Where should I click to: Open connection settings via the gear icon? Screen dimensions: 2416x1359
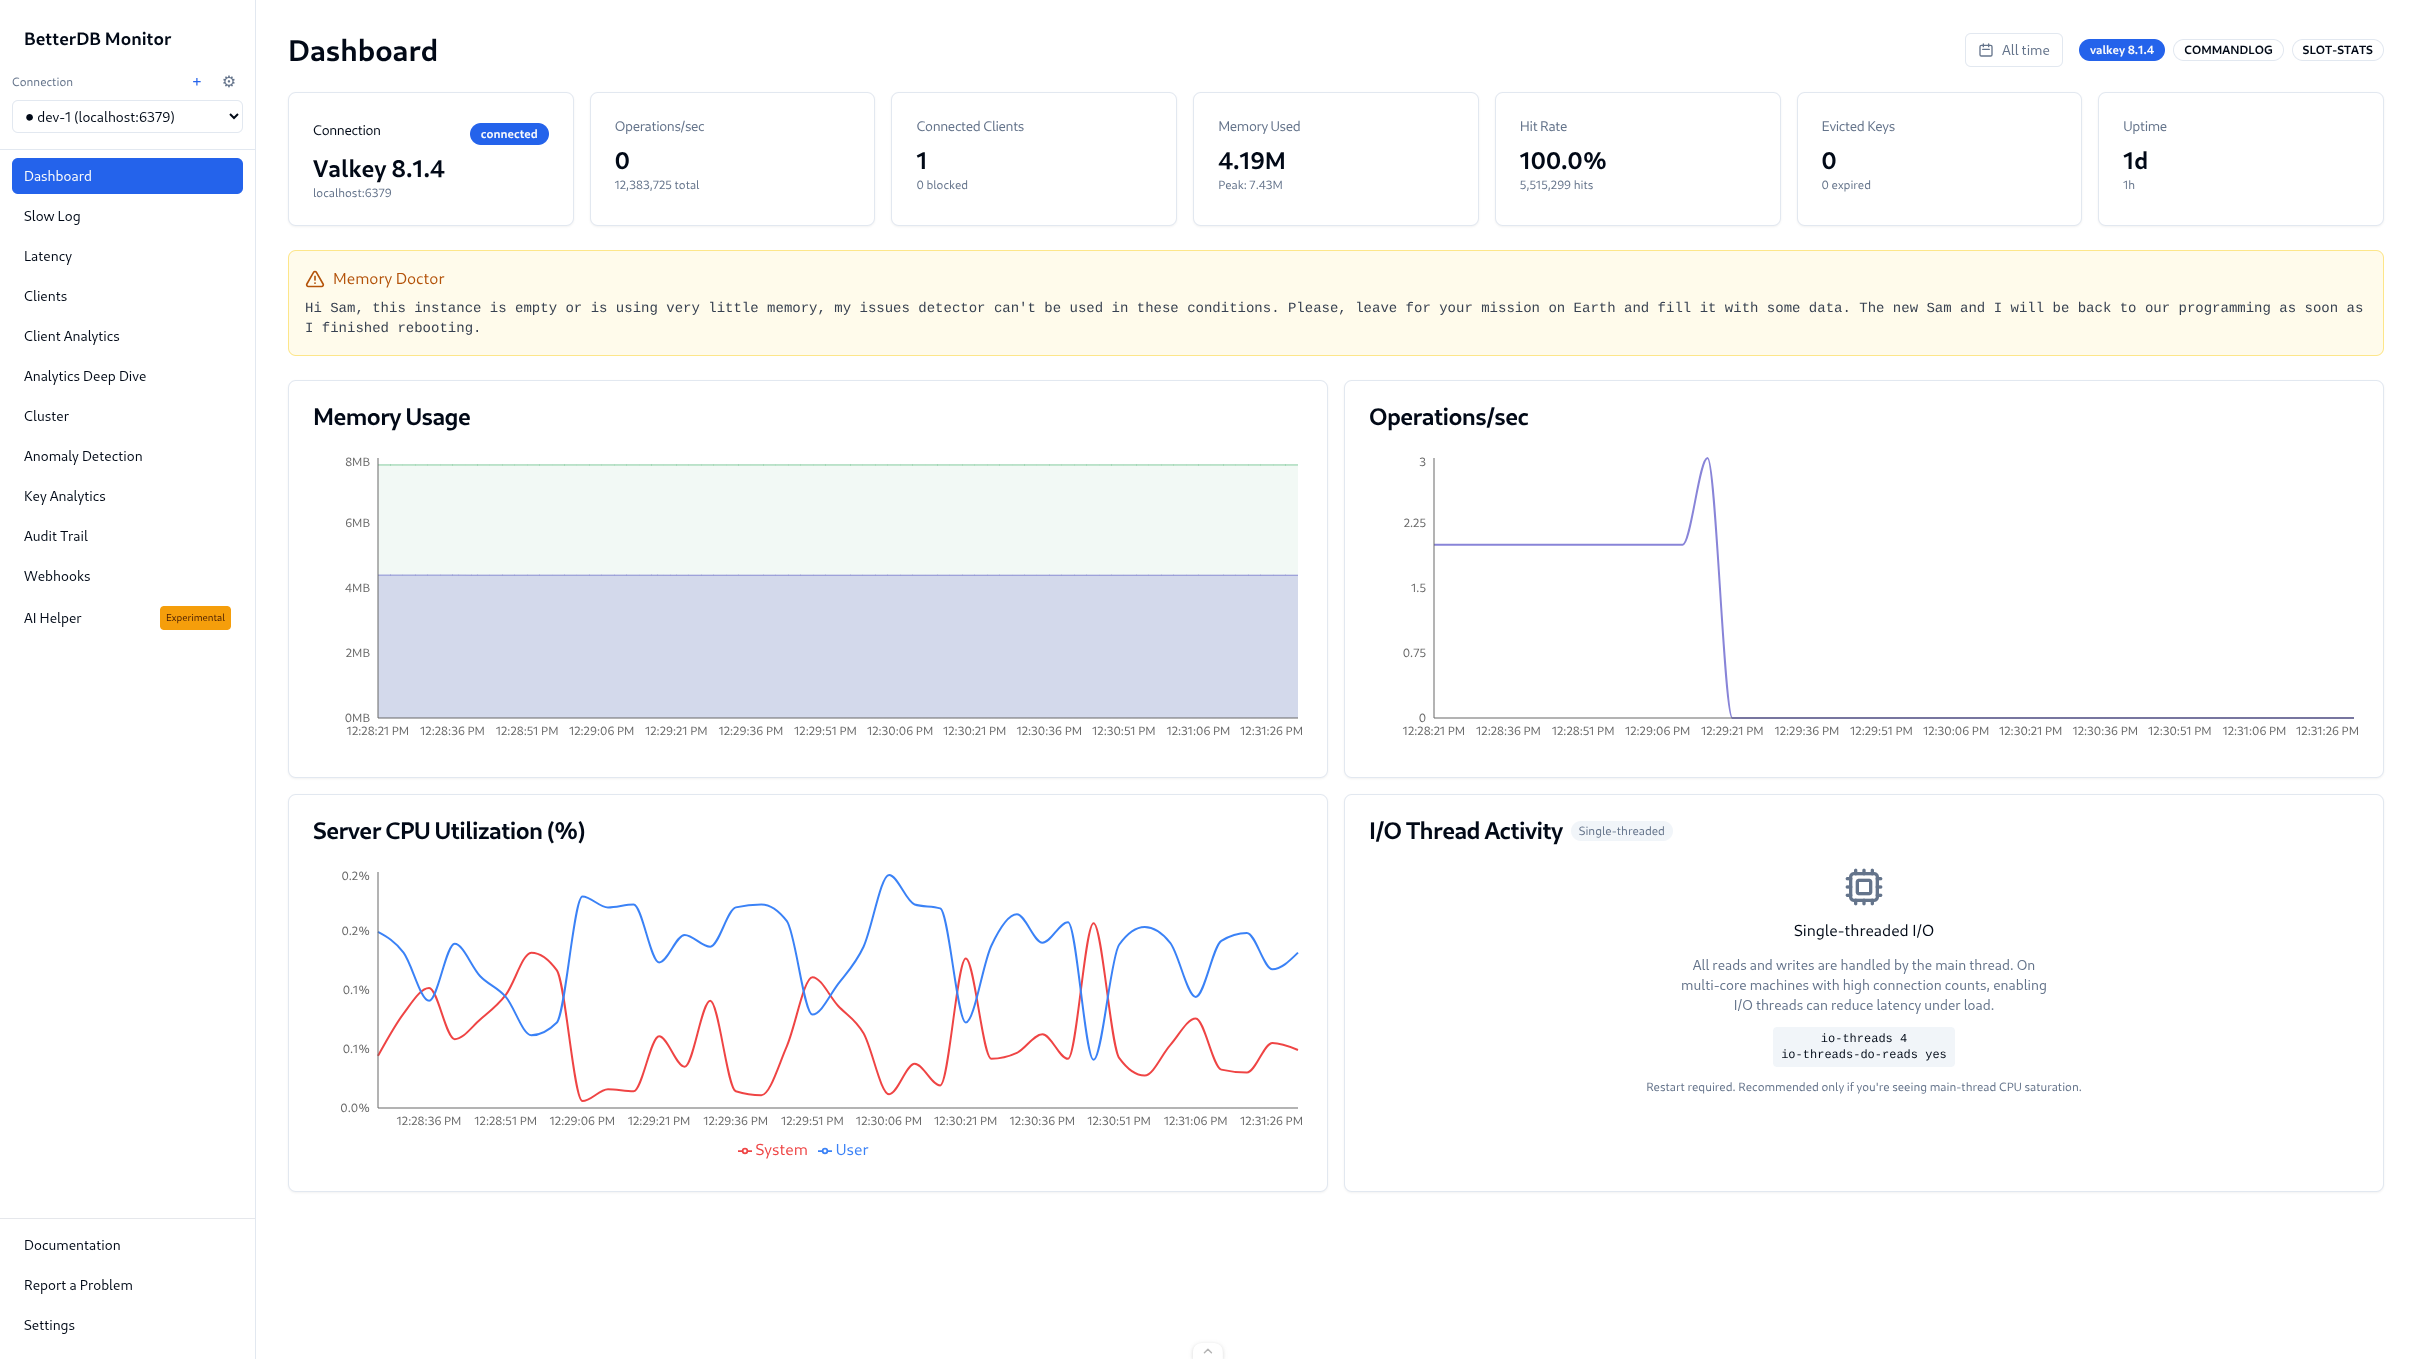pyautogui.click(x=228, y=81)
